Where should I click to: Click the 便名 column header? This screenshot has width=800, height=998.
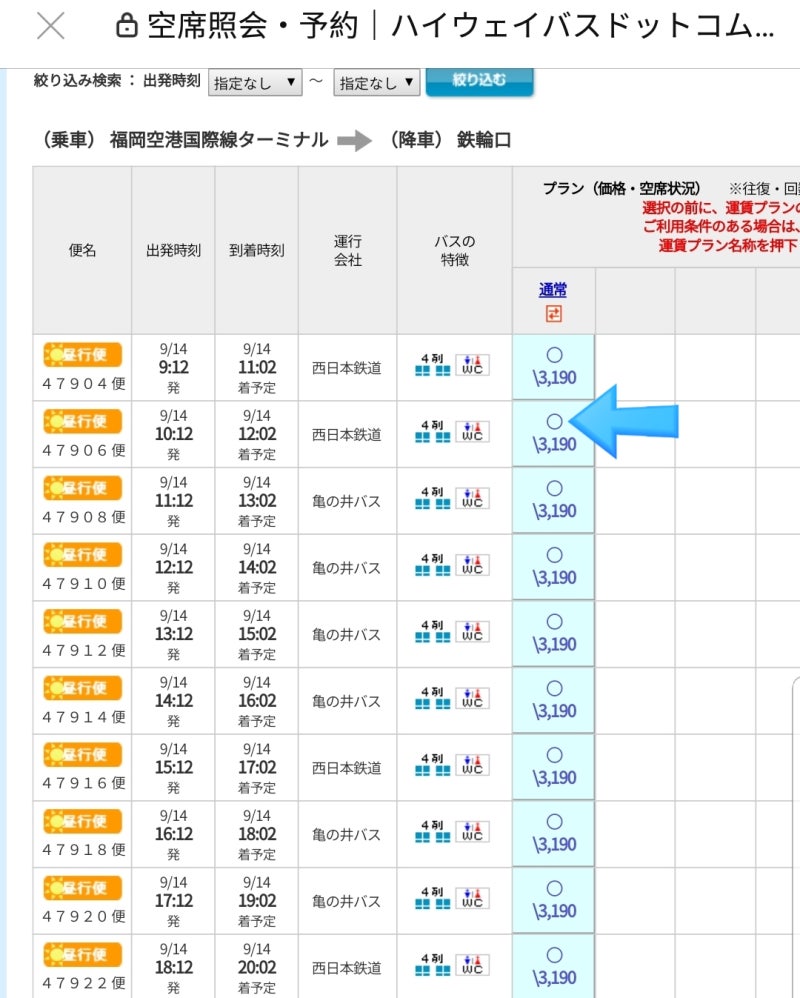82,250
